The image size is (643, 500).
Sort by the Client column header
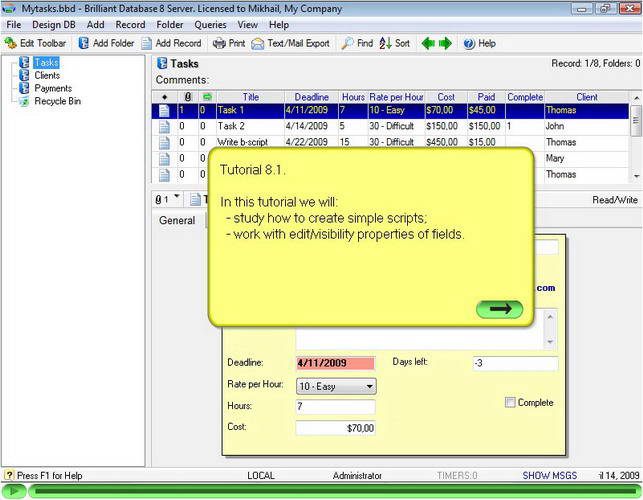[x=587, y=97]
